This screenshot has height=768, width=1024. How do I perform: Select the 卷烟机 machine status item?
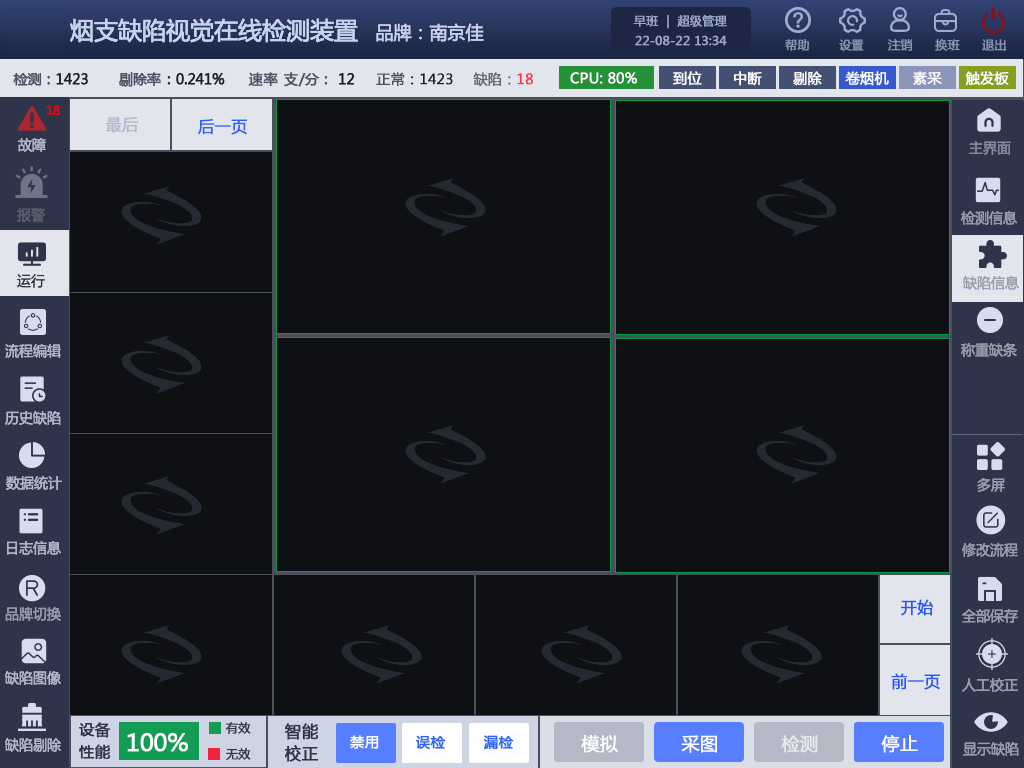click(x=865, y=77)
